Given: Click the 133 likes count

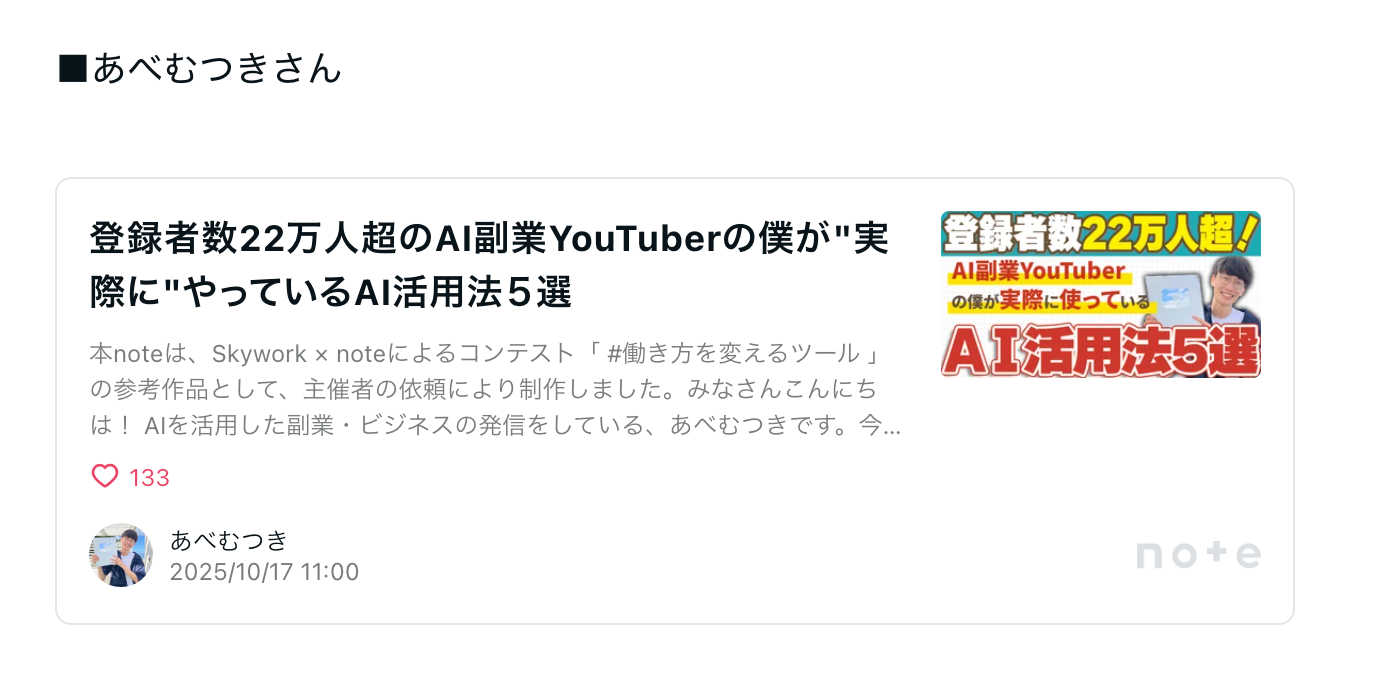Looking at the screenshot, I should [x=150, y=478].
